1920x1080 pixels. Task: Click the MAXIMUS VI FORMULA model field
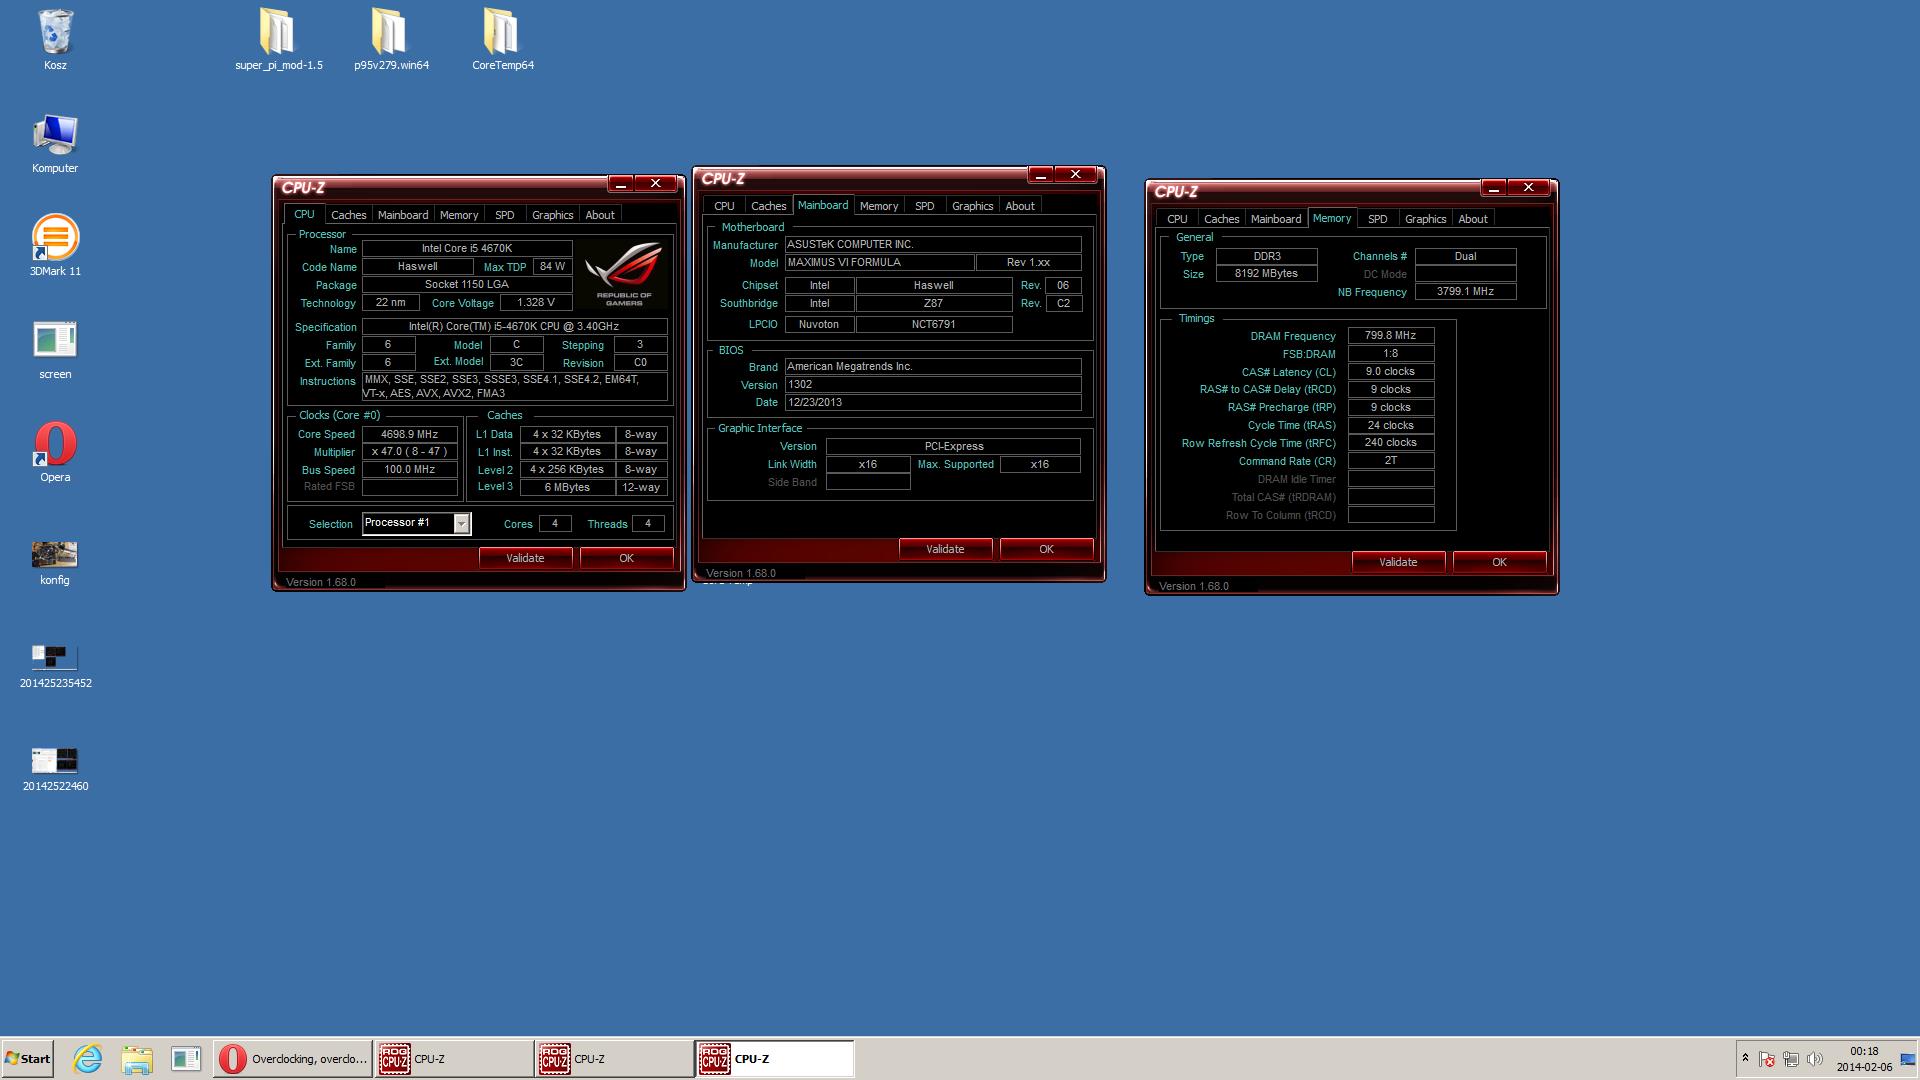pyautogui.click(x=880, y=262)
